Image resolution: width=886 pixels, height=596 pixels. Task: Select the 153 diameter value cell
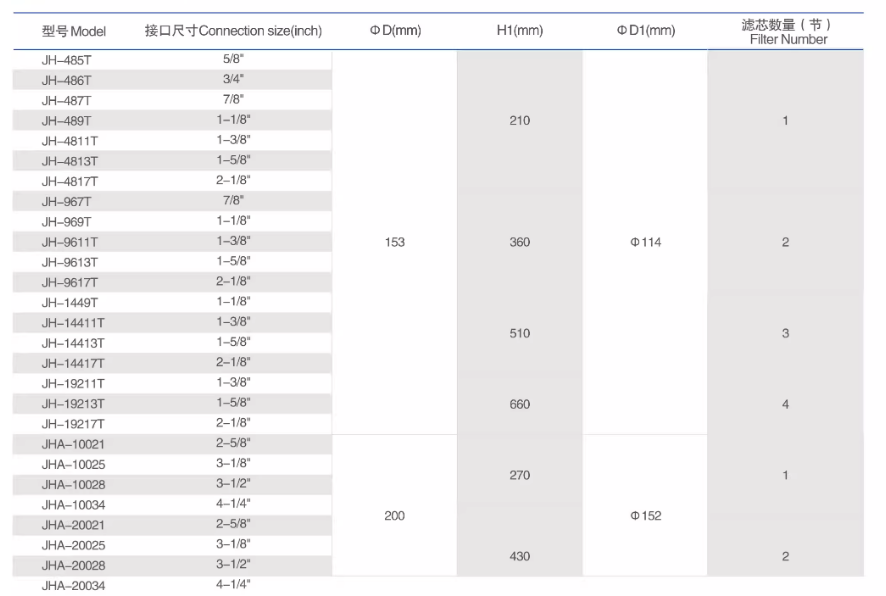394,242
